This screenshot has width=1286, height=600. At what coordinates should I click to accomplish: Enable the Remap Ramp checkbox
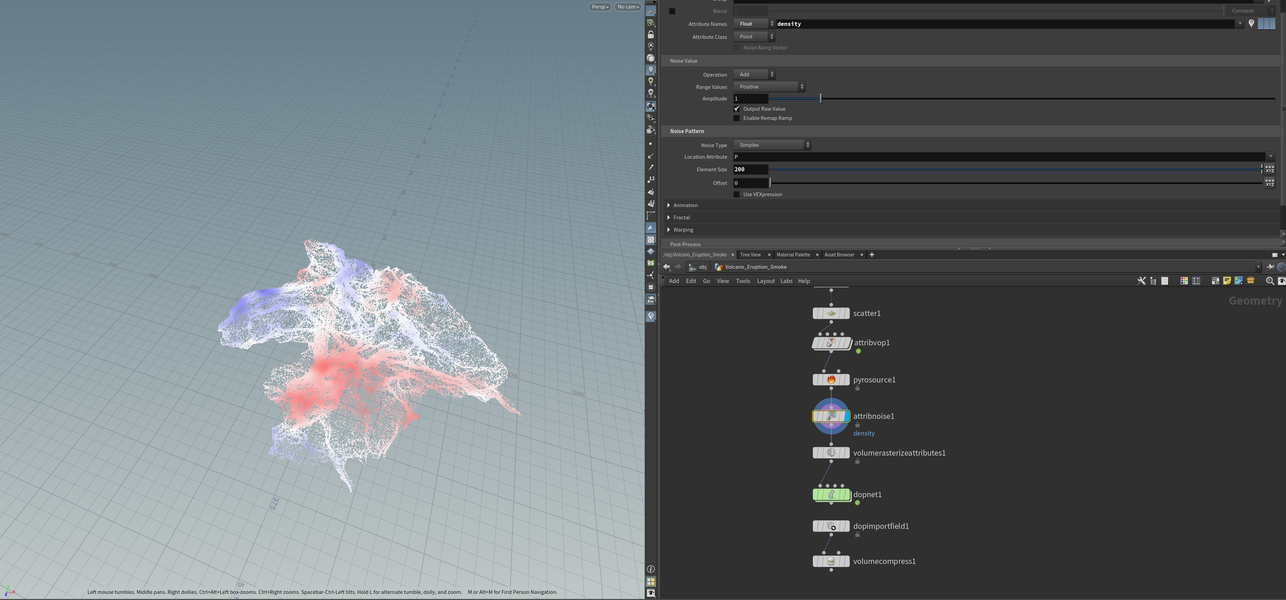737,118
